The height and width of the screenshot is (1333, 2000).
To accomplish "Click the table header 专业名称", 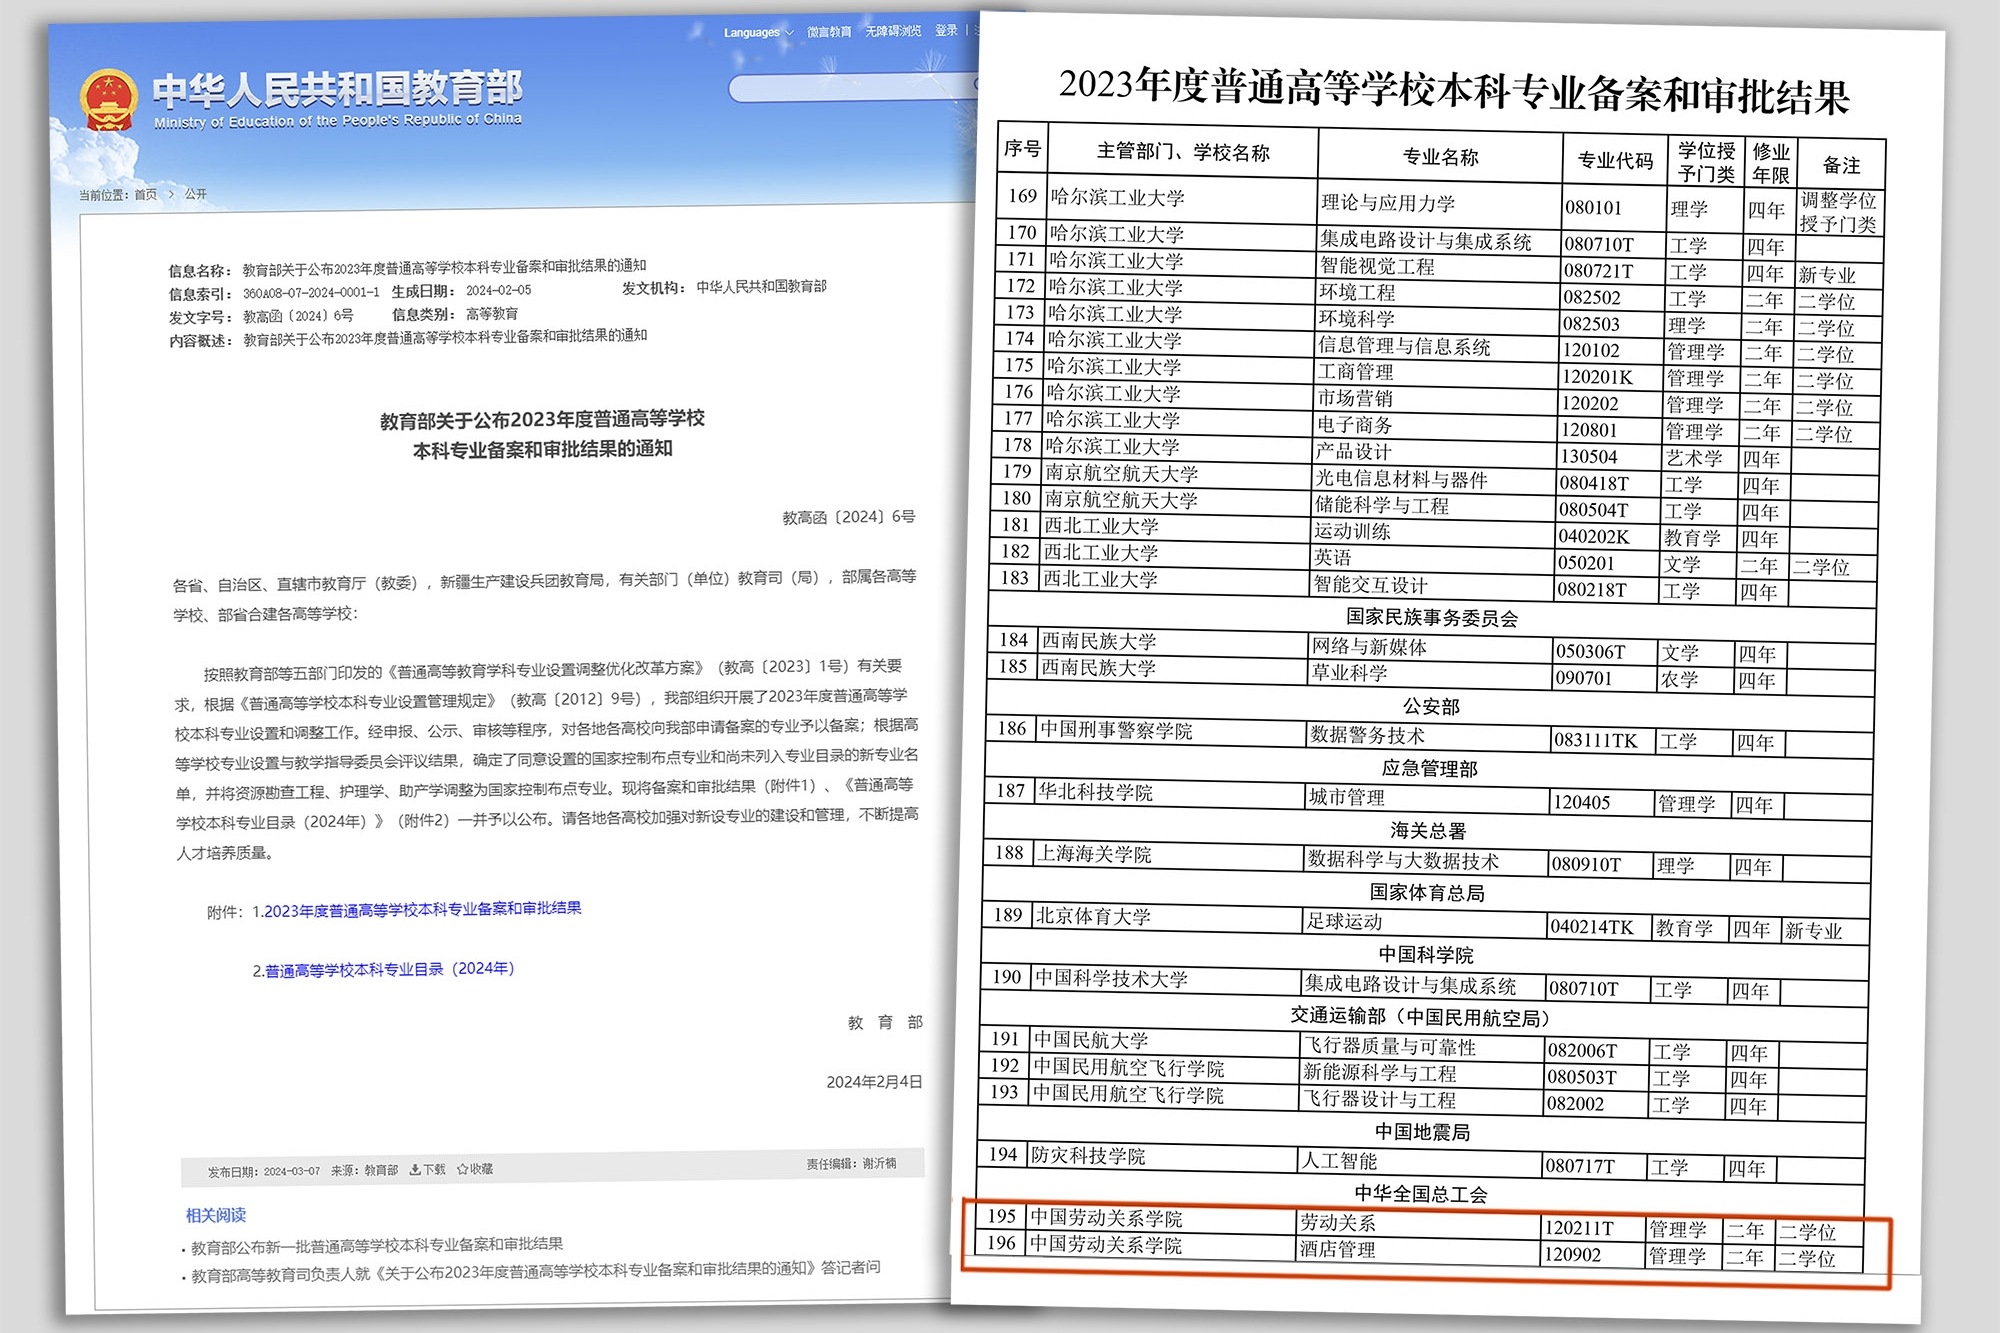I will click(1440, 157).
